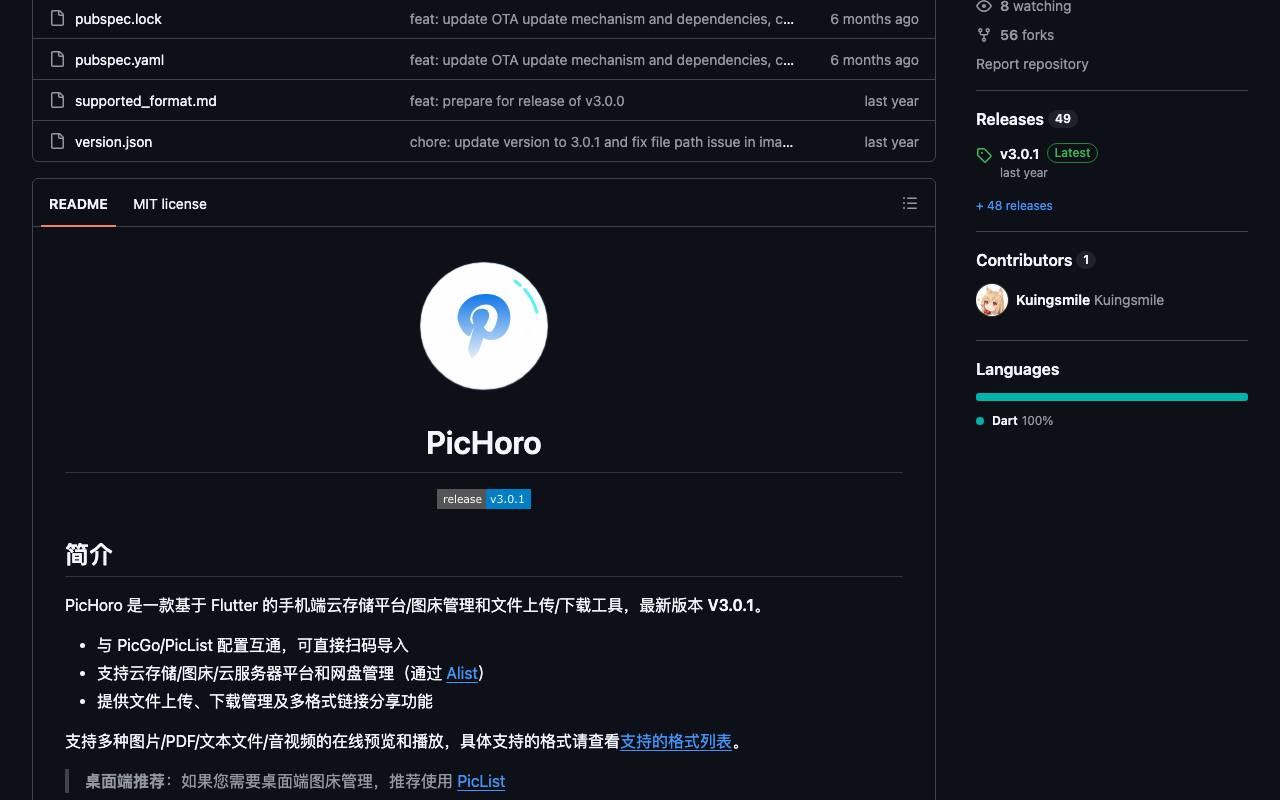Click the '6 months ago' timestamp for pubspec.yaml
Screen dimensions: 1280x800
874,60
